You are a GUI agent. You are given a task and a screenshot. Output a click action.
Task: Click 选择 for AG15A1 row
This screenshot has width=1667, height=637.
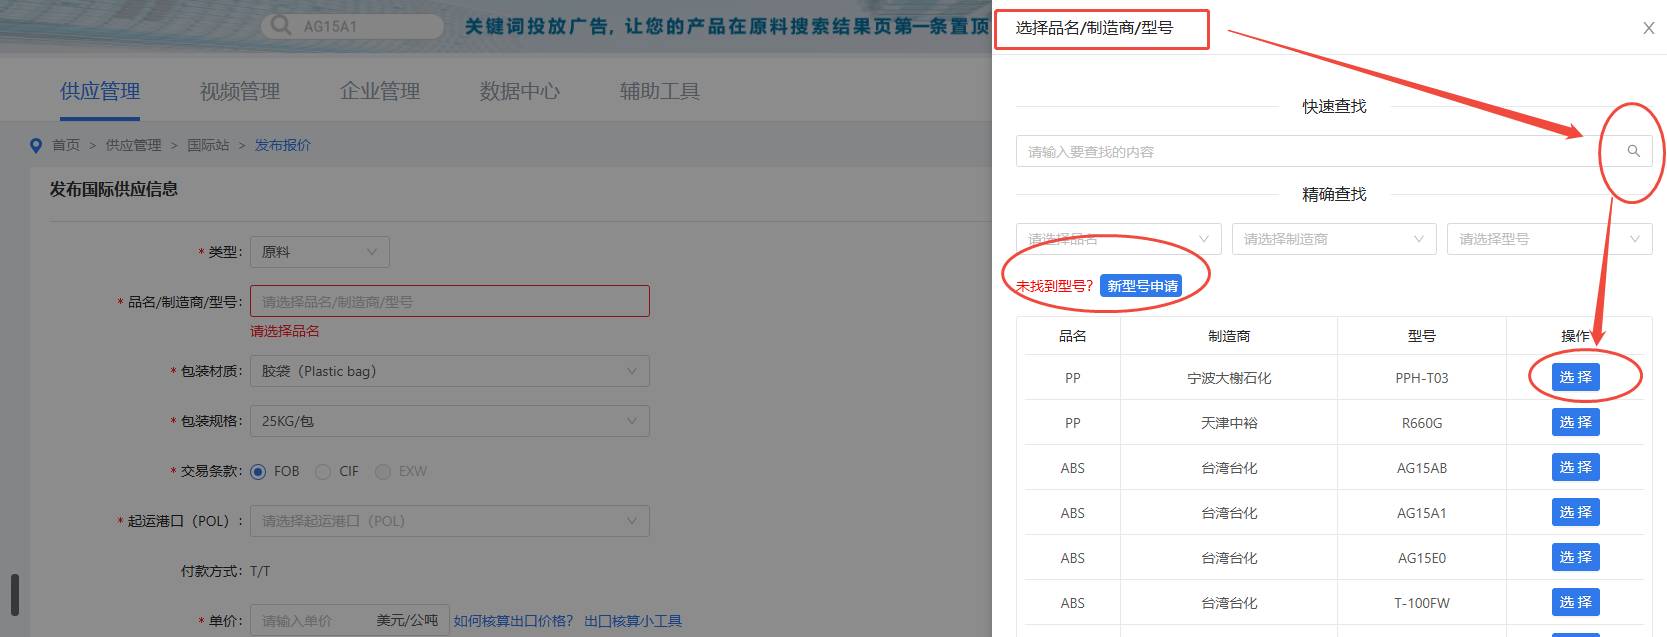coord(1576,512)
